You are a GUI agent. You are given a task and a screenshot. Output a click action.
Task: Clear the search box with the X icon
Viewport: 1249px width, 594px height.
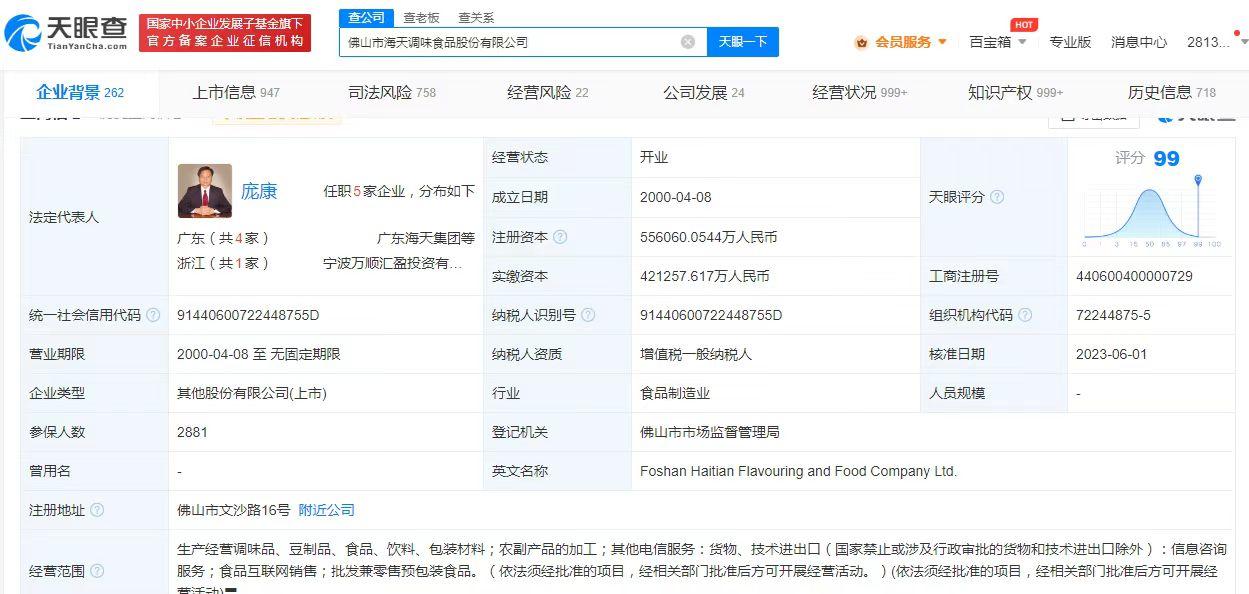point(688,42)
